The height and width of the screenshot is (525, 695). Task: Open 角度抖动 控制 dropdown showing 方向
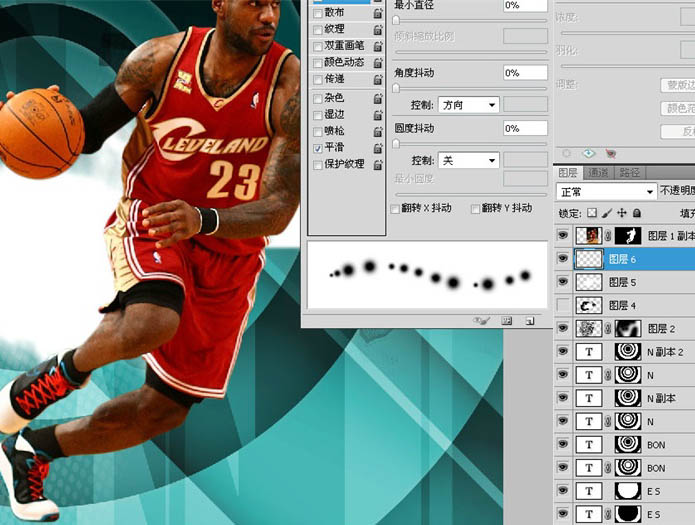point(469,105)
